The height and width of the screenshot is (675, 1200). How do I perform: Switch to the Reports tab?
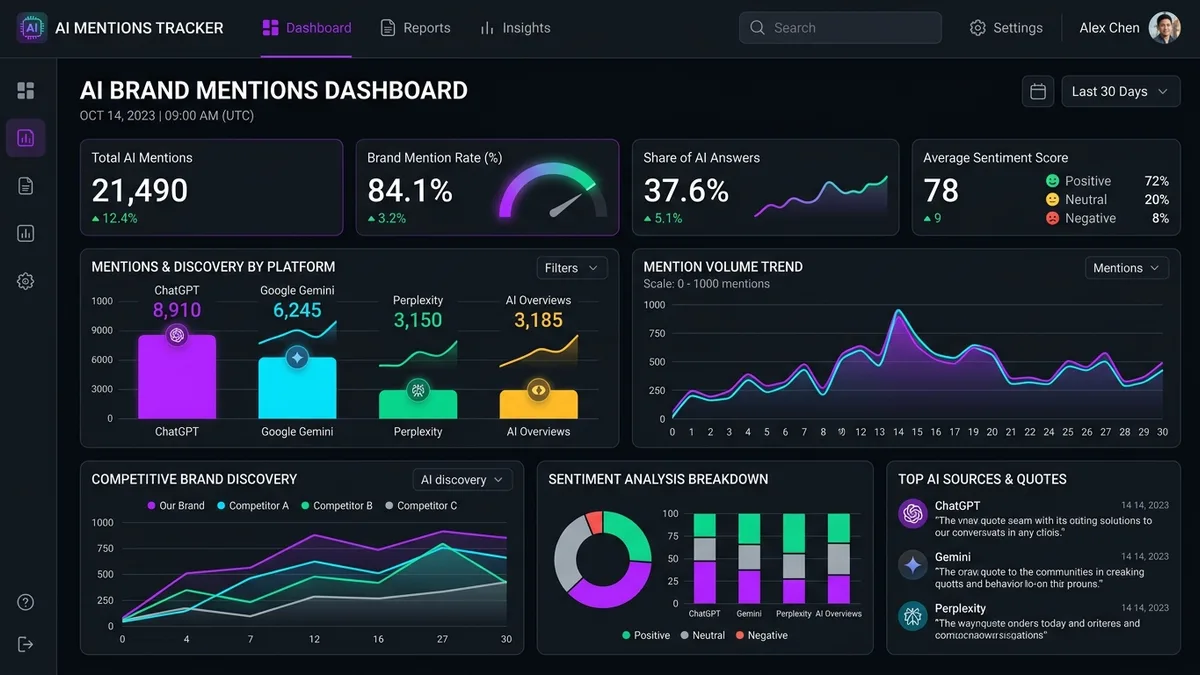(x=415, y=28)
